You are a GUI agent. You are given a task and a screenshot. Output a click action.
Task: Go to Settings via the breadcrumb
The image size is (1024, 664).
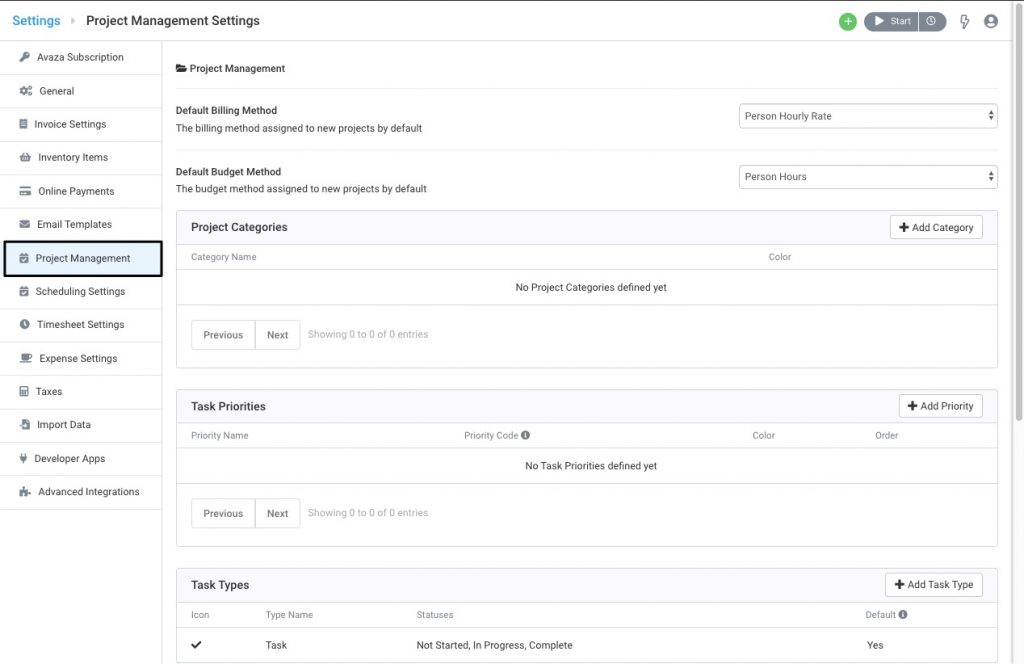36,20
